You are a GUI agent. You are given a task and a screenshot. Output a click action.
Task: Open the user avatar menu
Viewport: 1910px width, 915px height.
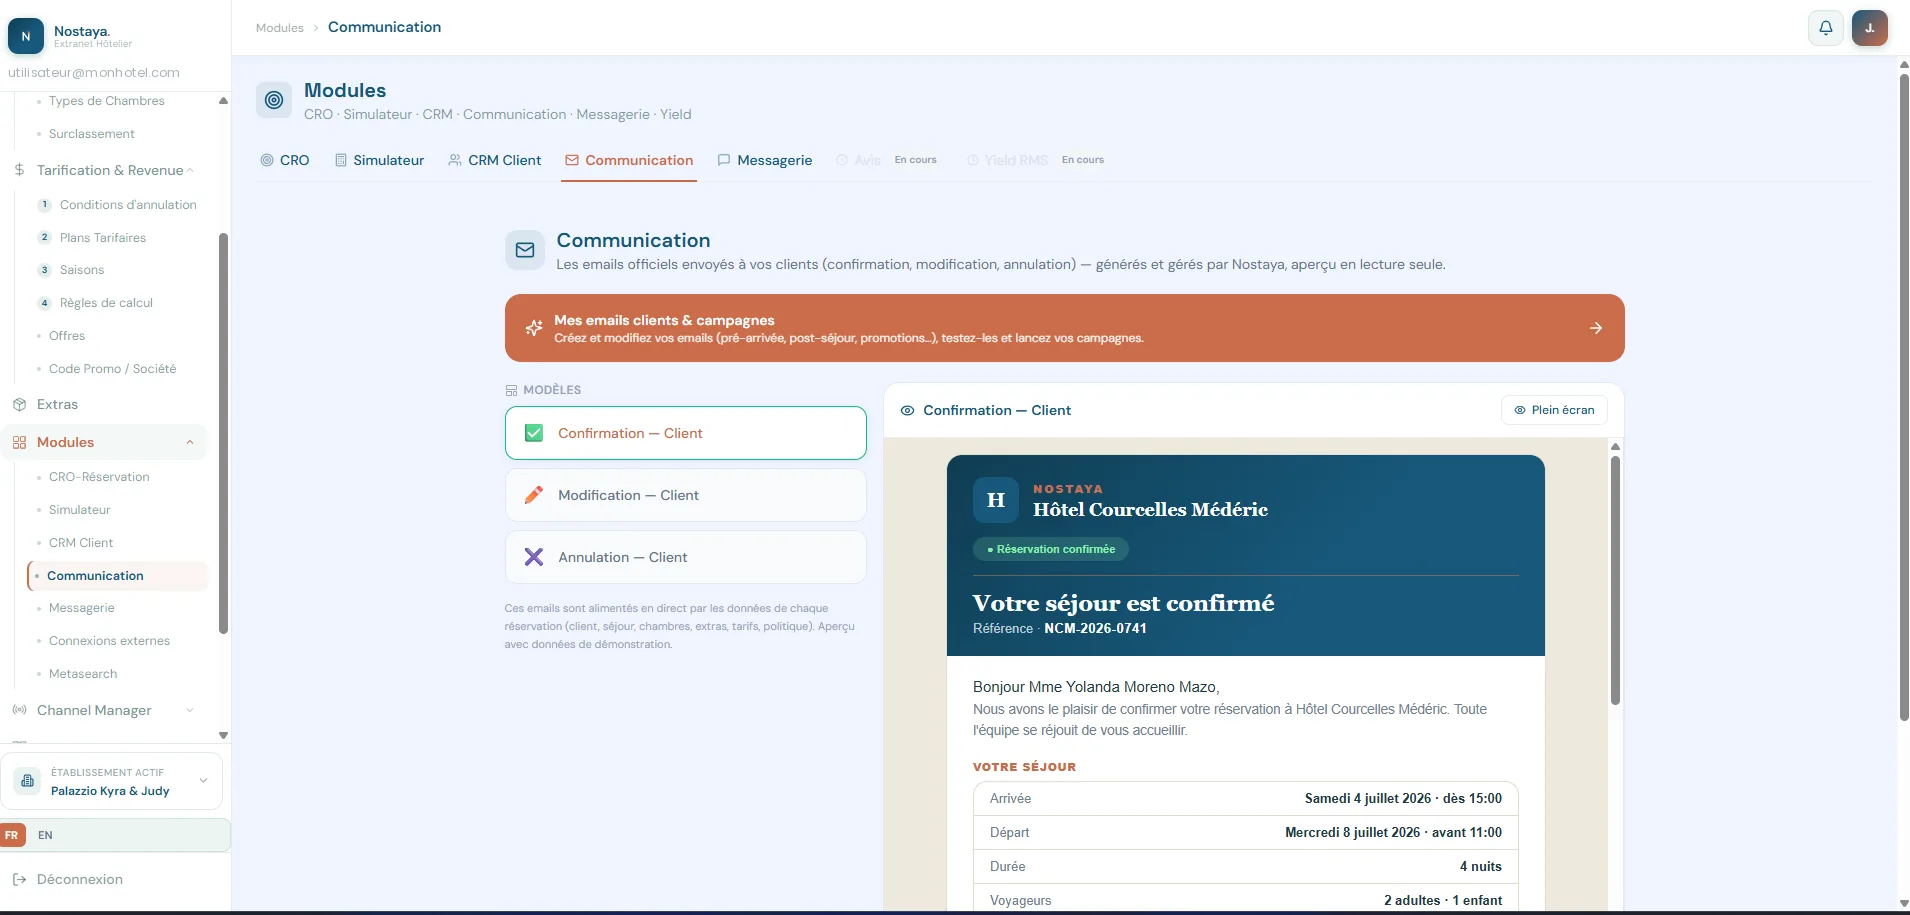pos(1869,28)
